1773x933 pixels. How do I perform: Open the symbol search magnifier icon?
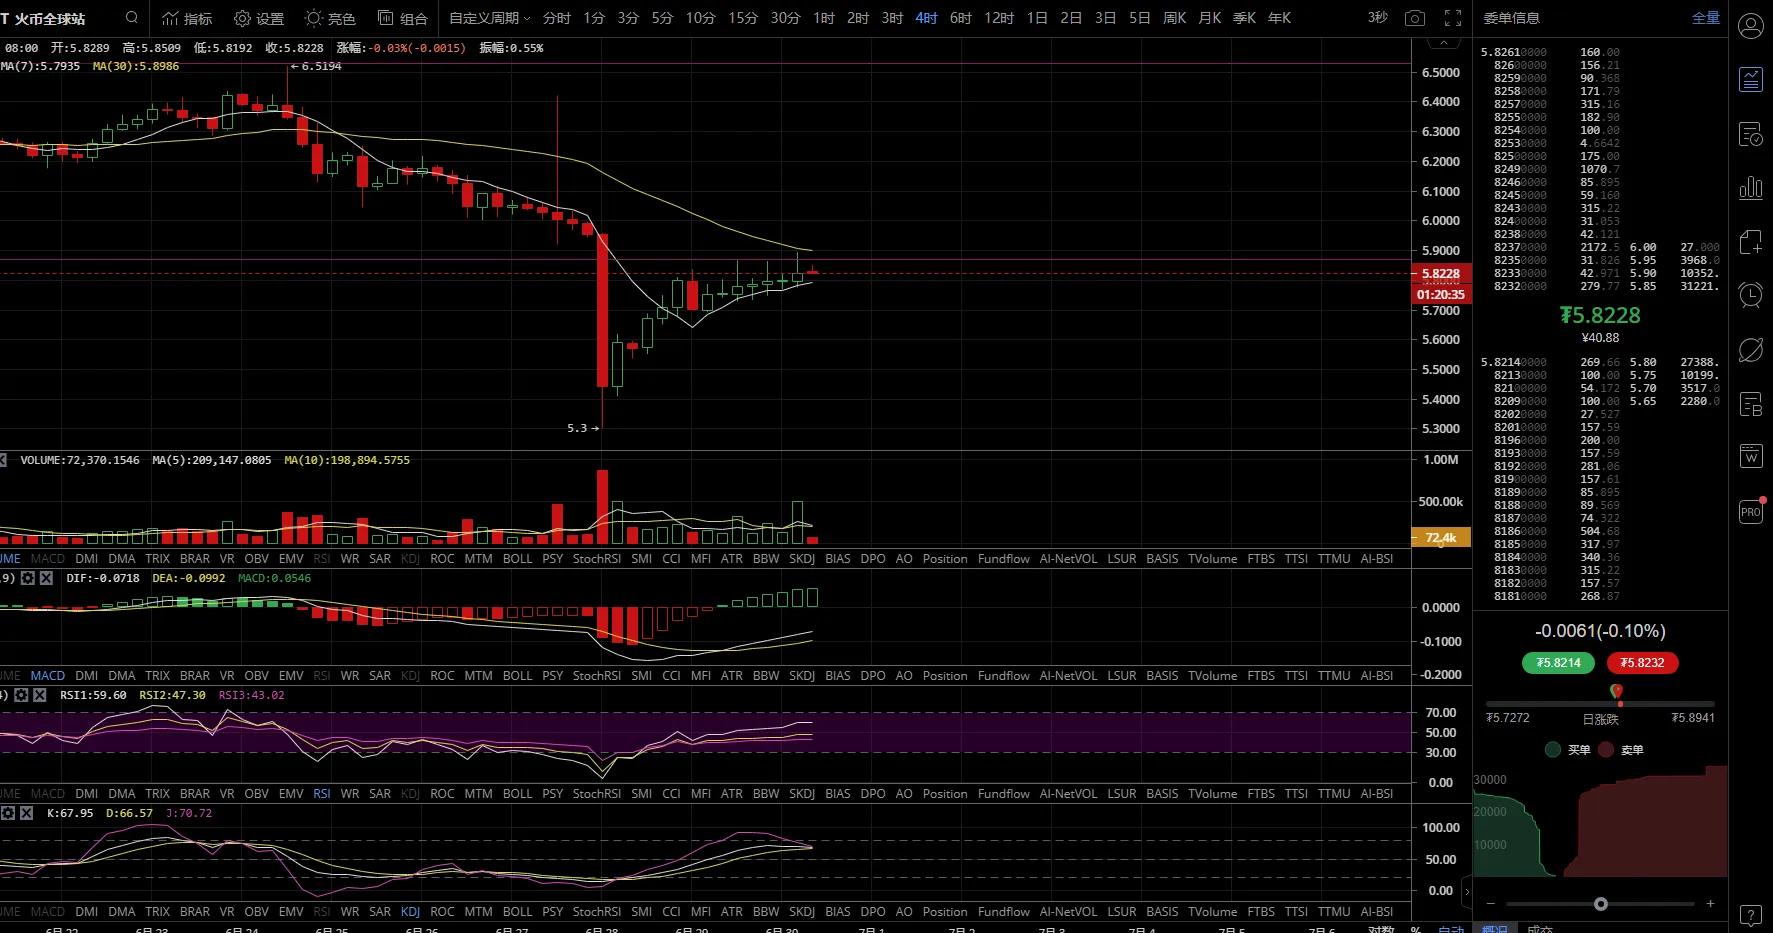(x=132, y=18)
